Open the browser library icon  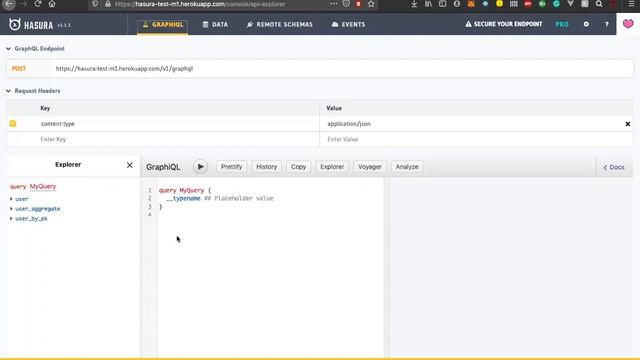pyautogui.click(x=428, y=4)
